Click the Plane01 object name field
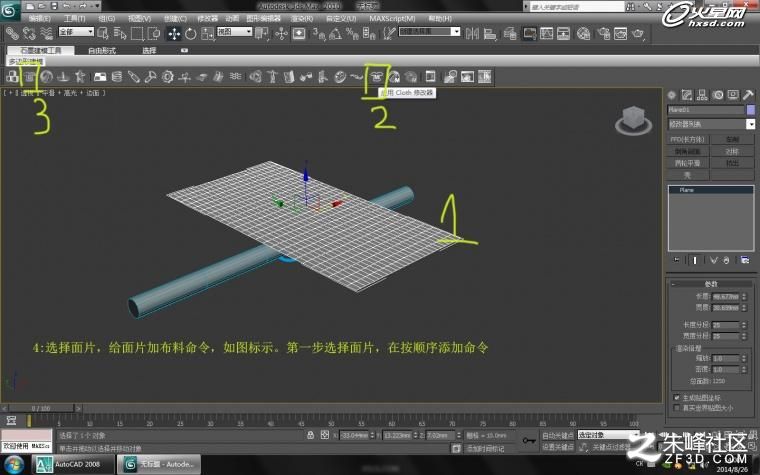The image size is (760, 475). tap(706, 110)
